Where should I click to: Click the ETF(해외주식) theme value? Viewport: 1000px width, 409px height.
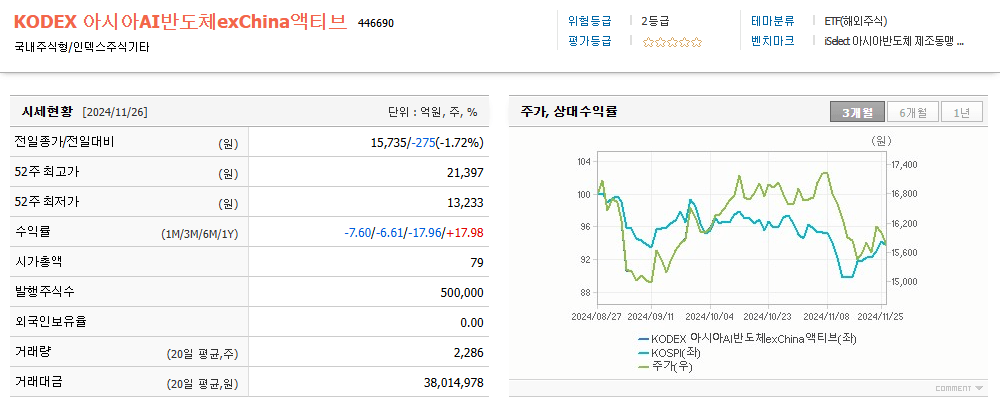pyautogui.click(x=855, y=20)
